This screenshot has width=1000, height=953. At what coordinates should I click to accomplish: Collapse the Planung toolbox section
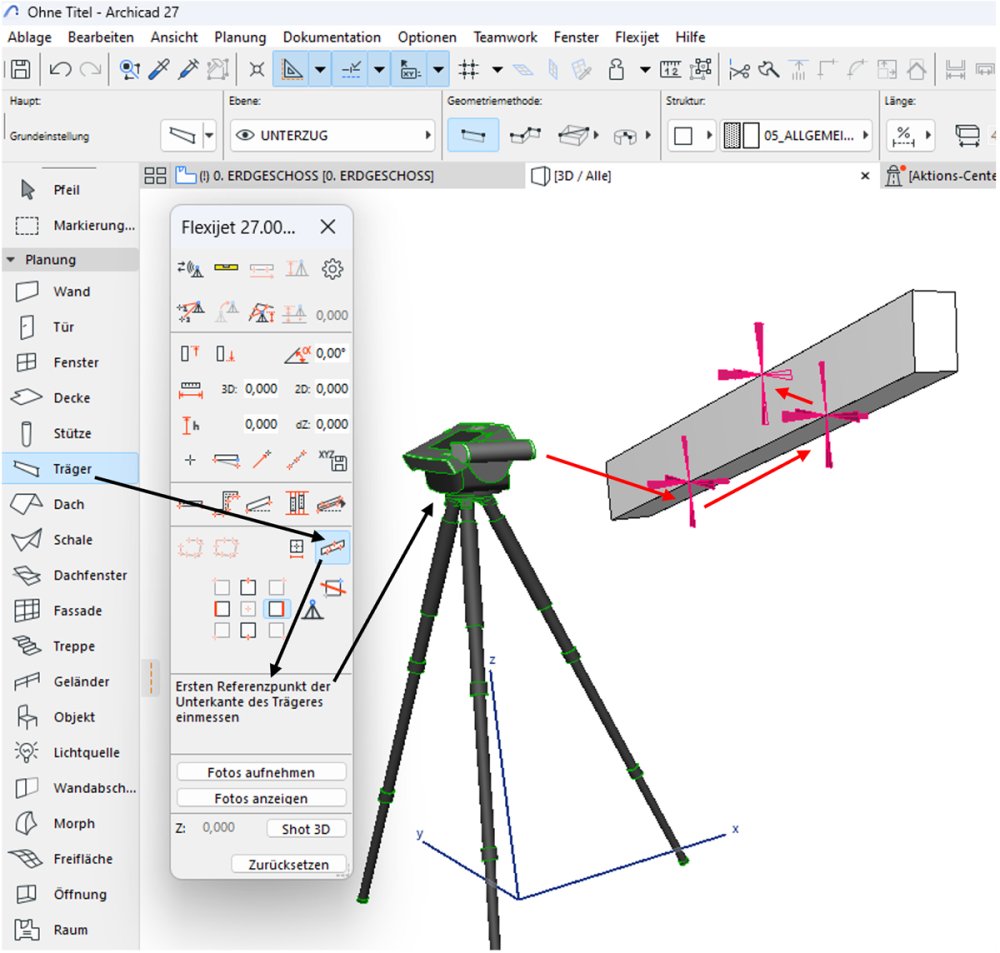[11, 260]
